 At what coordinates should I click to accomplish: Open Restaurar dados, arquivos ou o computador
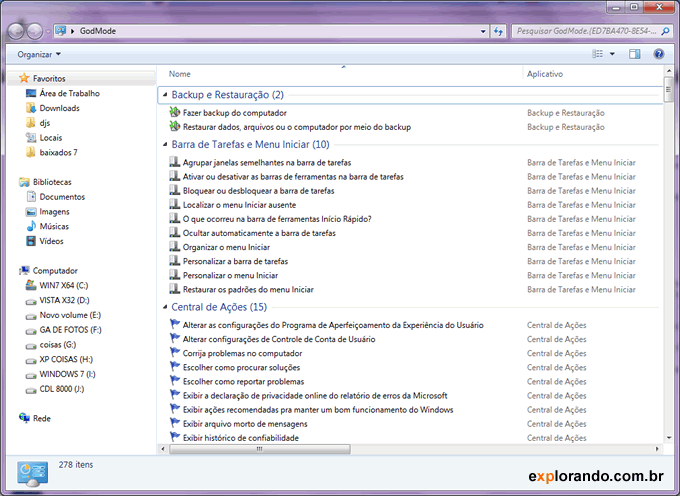[x=297, y=127]
